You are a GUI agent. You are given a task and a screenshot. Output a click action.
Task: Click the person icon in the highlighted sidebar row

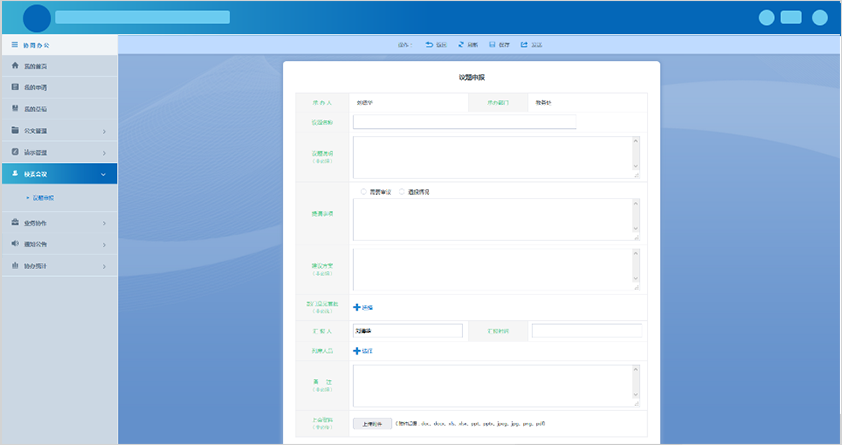click(15, 173)
